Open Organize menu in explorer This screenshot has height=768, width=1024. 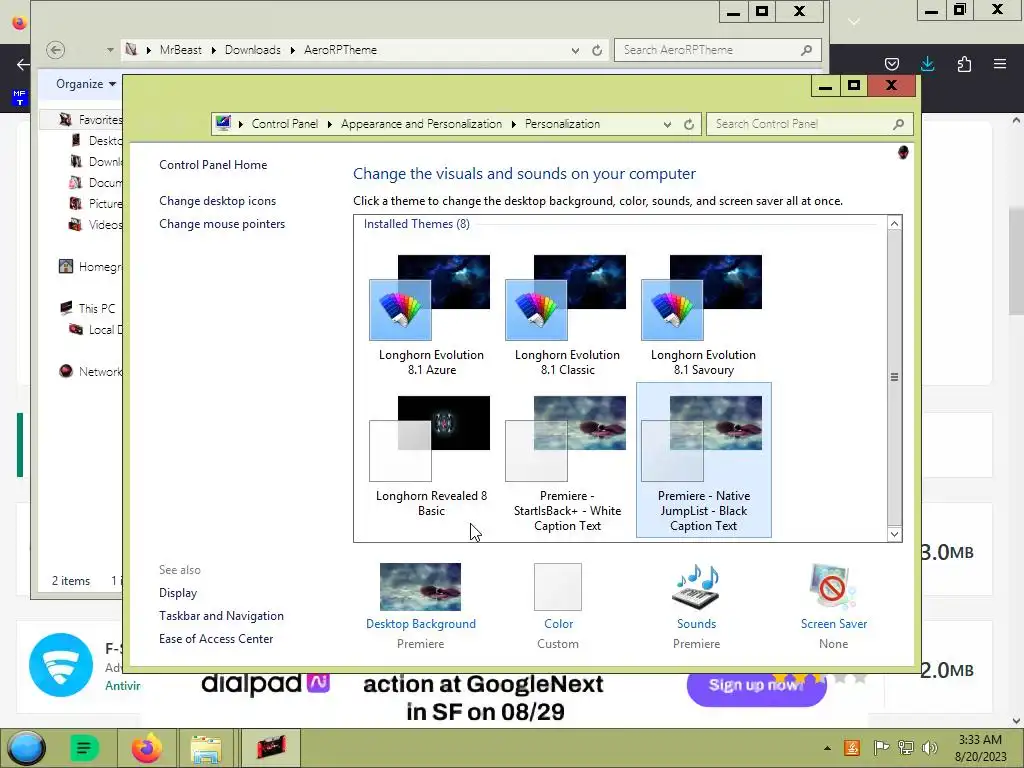[86, 84]
